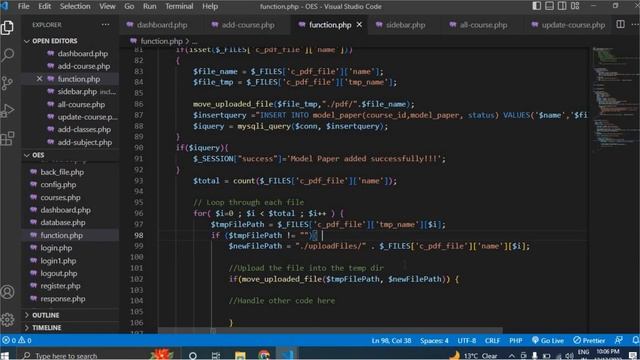Close function.php in Open Editors list
This screenshot has width=640, height=360.
pyautogui.click(x=39, y=79)
